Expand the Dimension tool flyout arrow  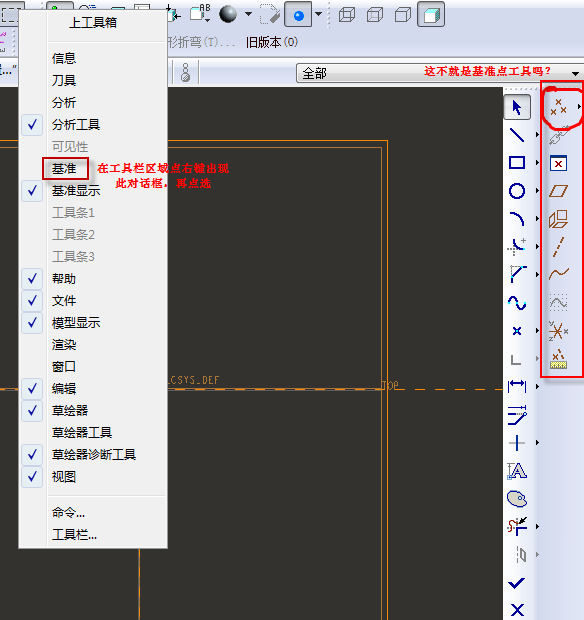[537, 387]
